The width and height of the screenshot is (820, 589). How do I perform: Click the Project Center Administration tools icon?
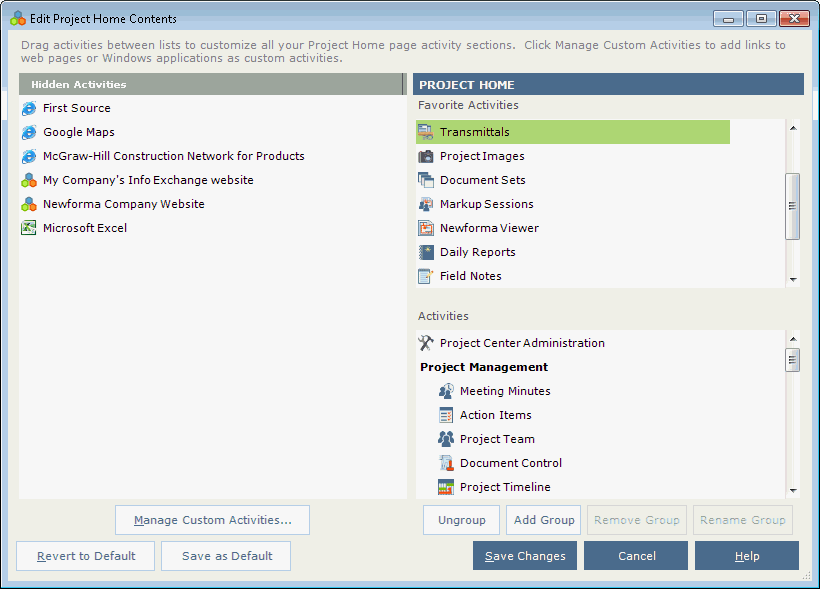coord(426,343)
